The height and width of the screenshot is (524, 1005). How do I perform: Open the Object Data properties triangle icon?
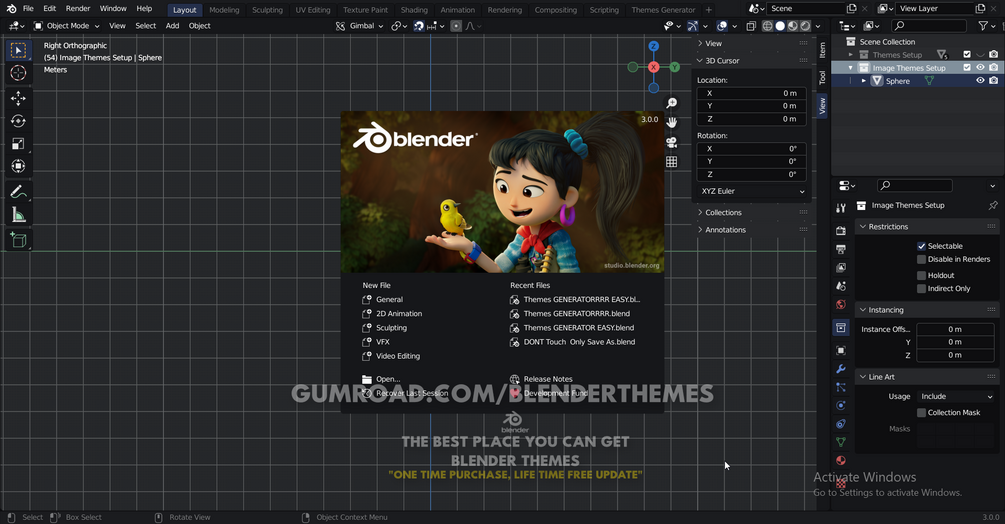pyautogui.click(x=841, y=442)
